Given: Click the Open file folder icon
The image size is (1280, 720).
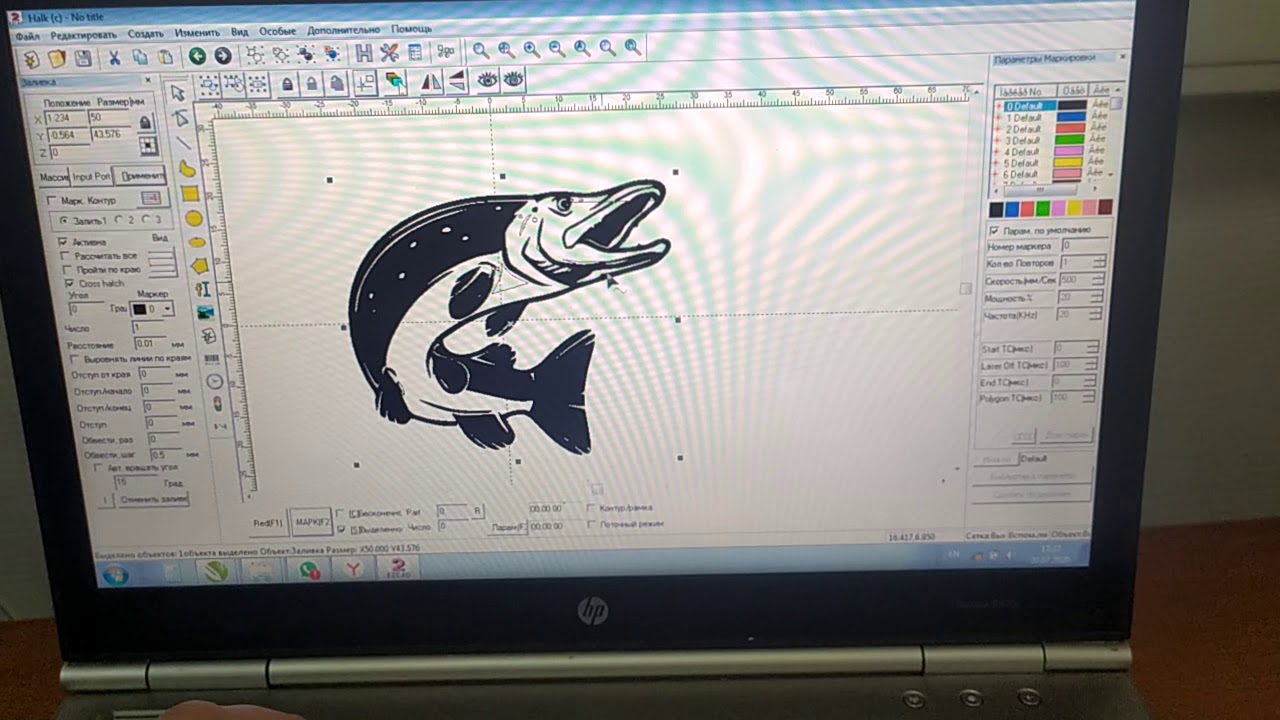Looking at the screenshot, I should (x=57, y=58).
